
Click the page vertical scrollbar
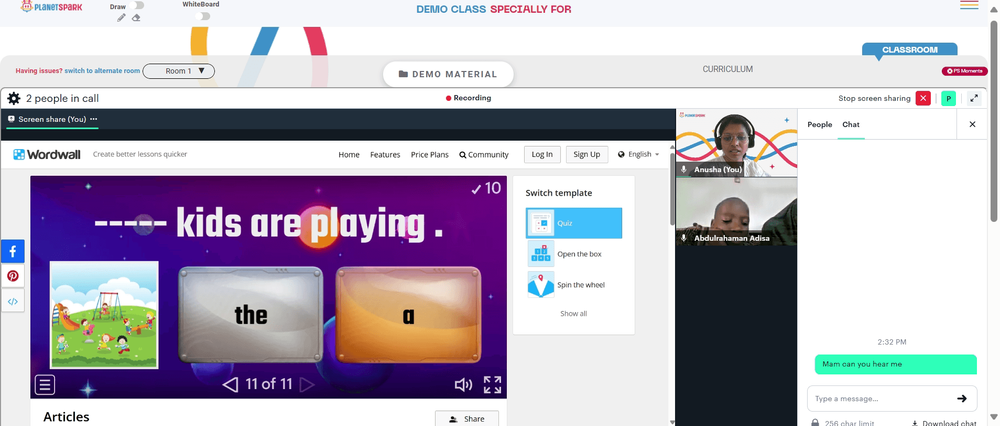click(994, 121)
